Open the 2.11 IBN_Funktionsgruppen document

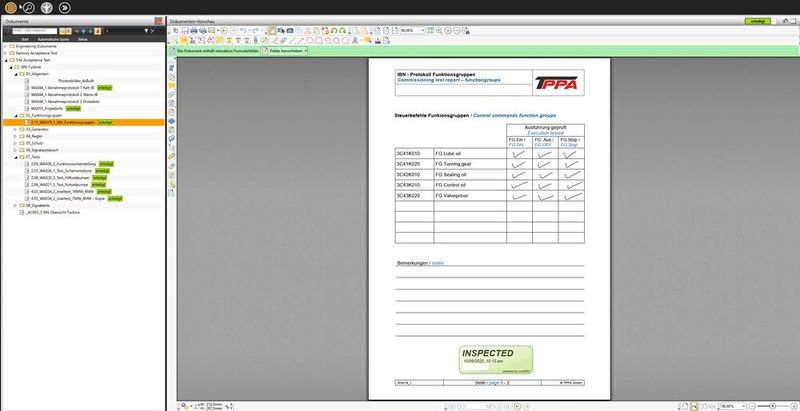click(63, 122)
